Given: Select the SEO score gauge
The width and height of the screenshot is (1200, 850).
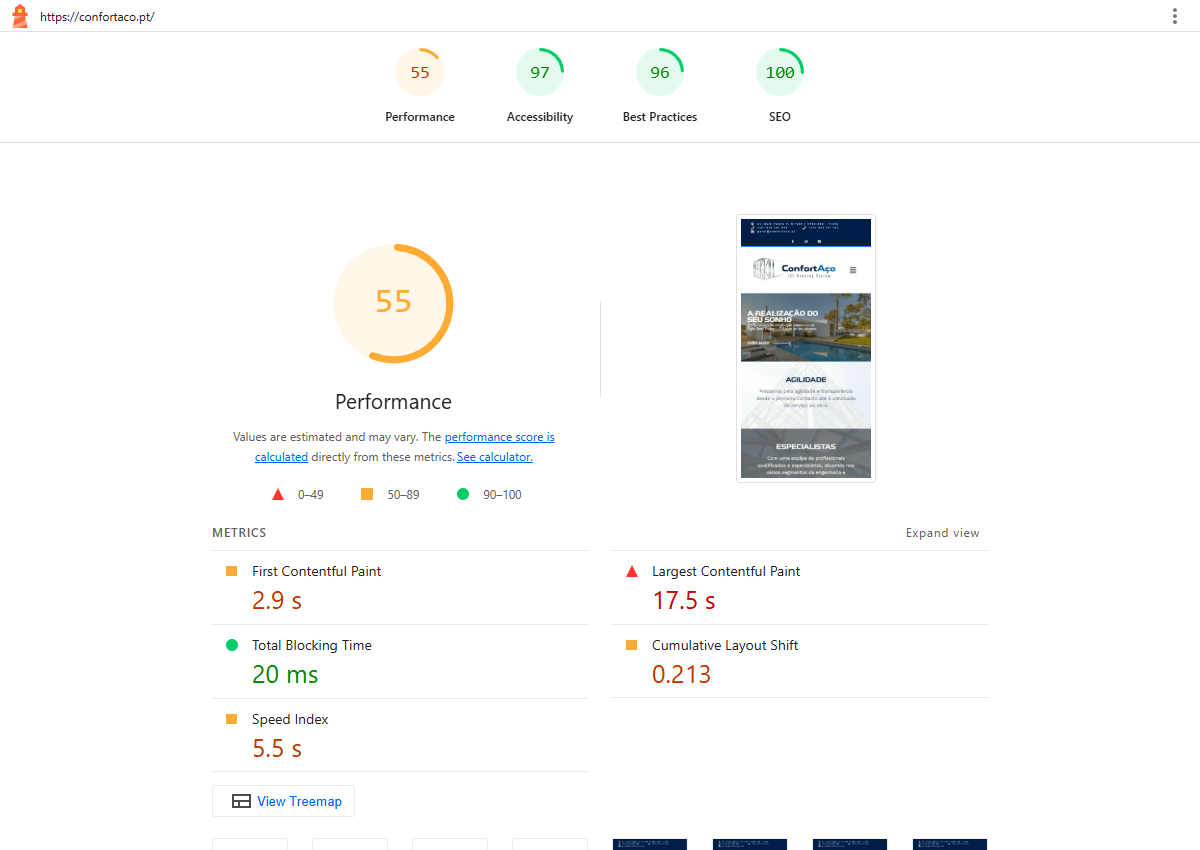Looking at the screenshot, I should click(780, 86).
